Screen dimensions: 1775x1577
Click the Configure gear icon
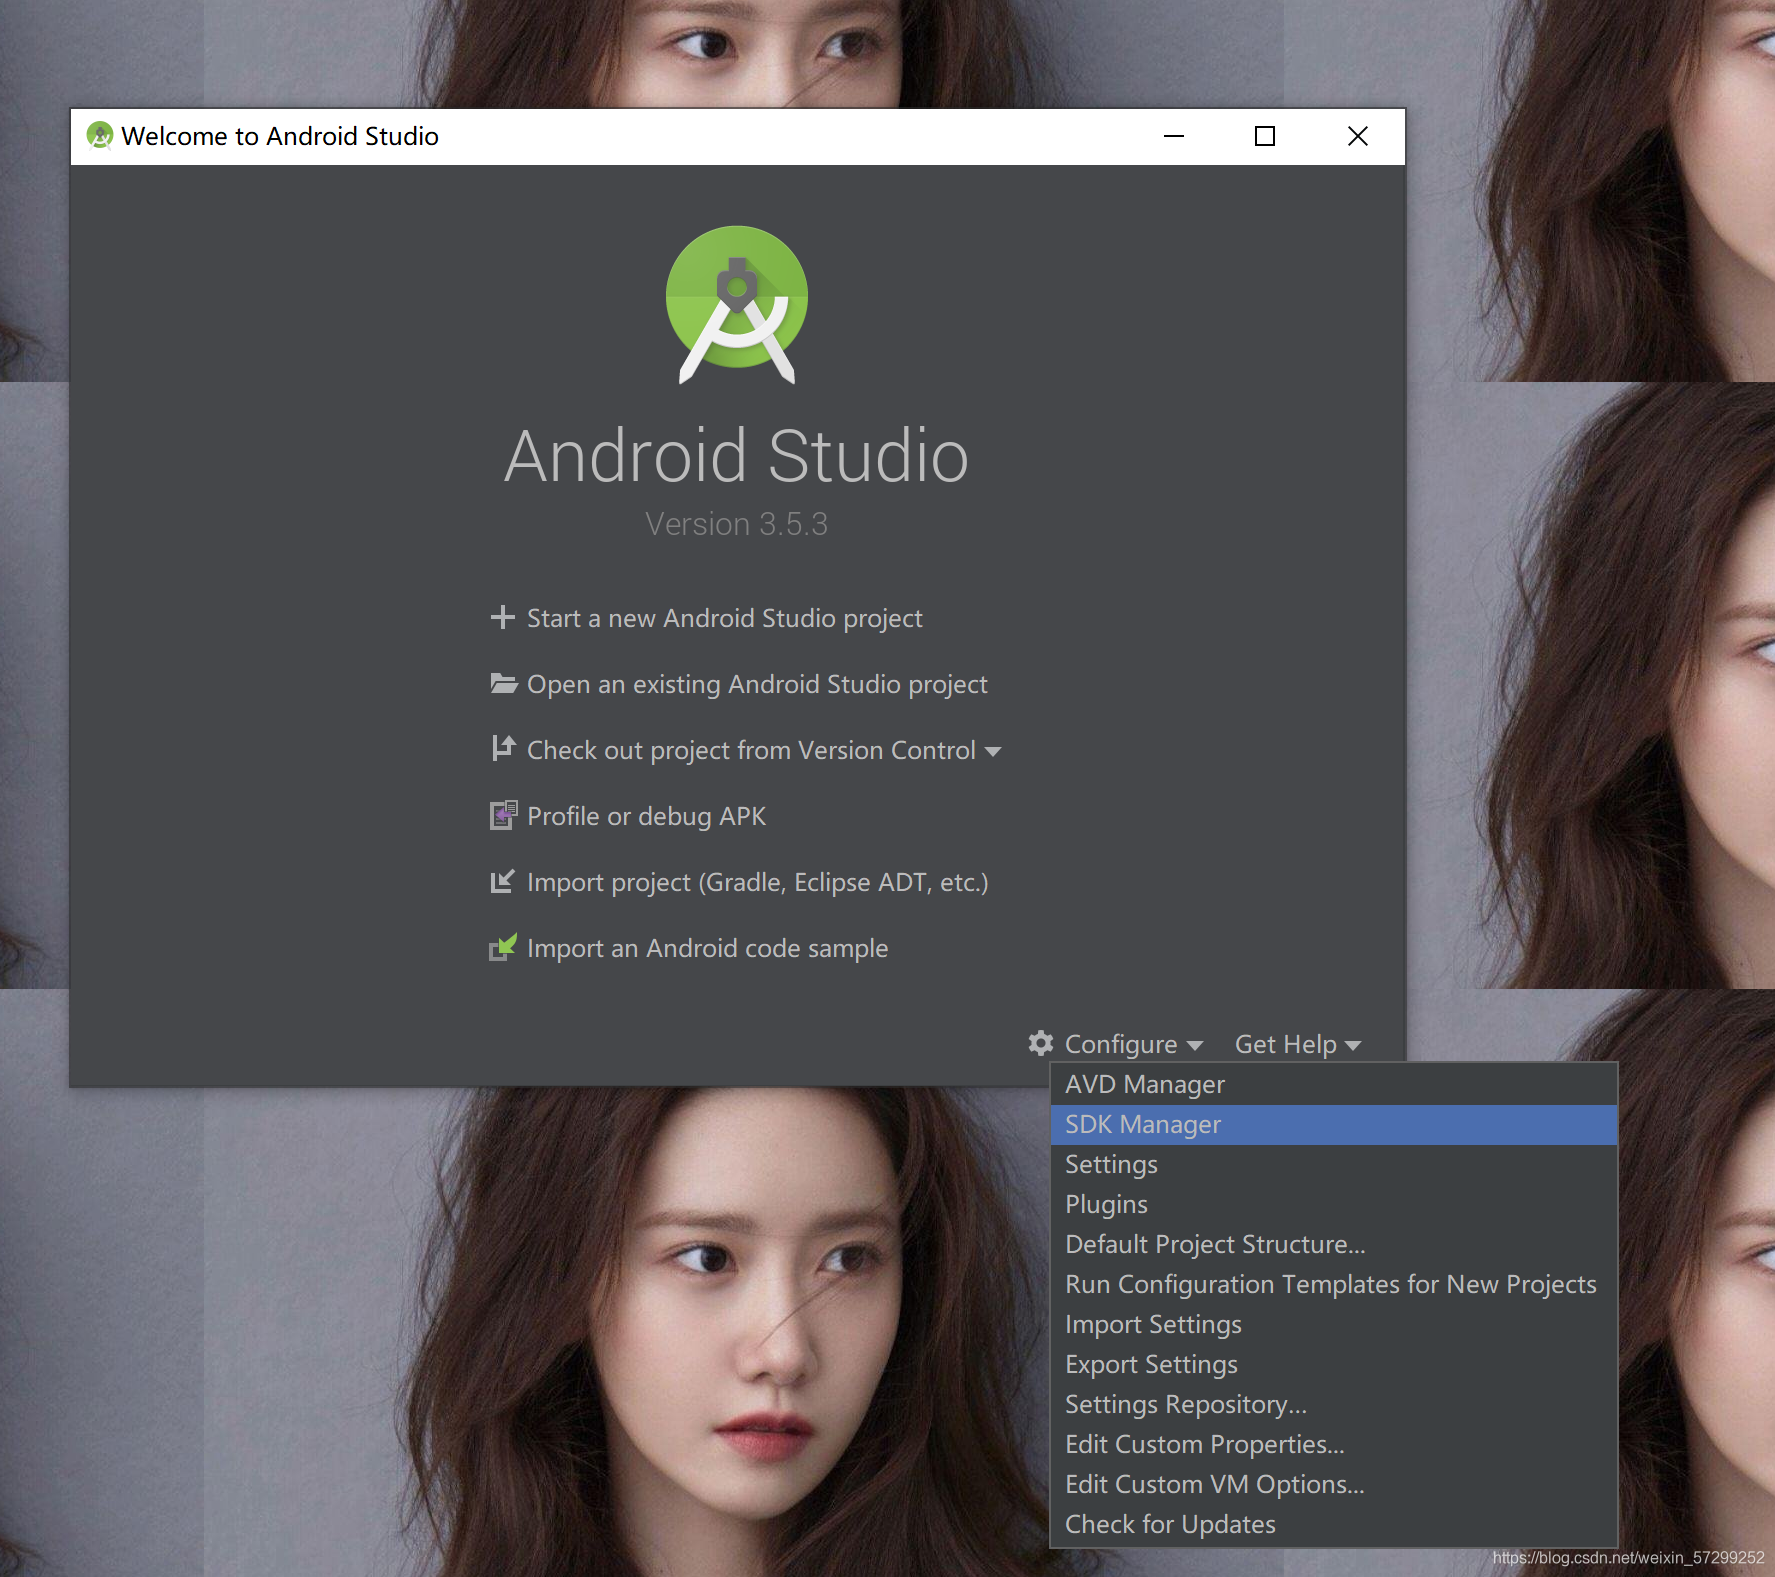click(1041, 1043)
